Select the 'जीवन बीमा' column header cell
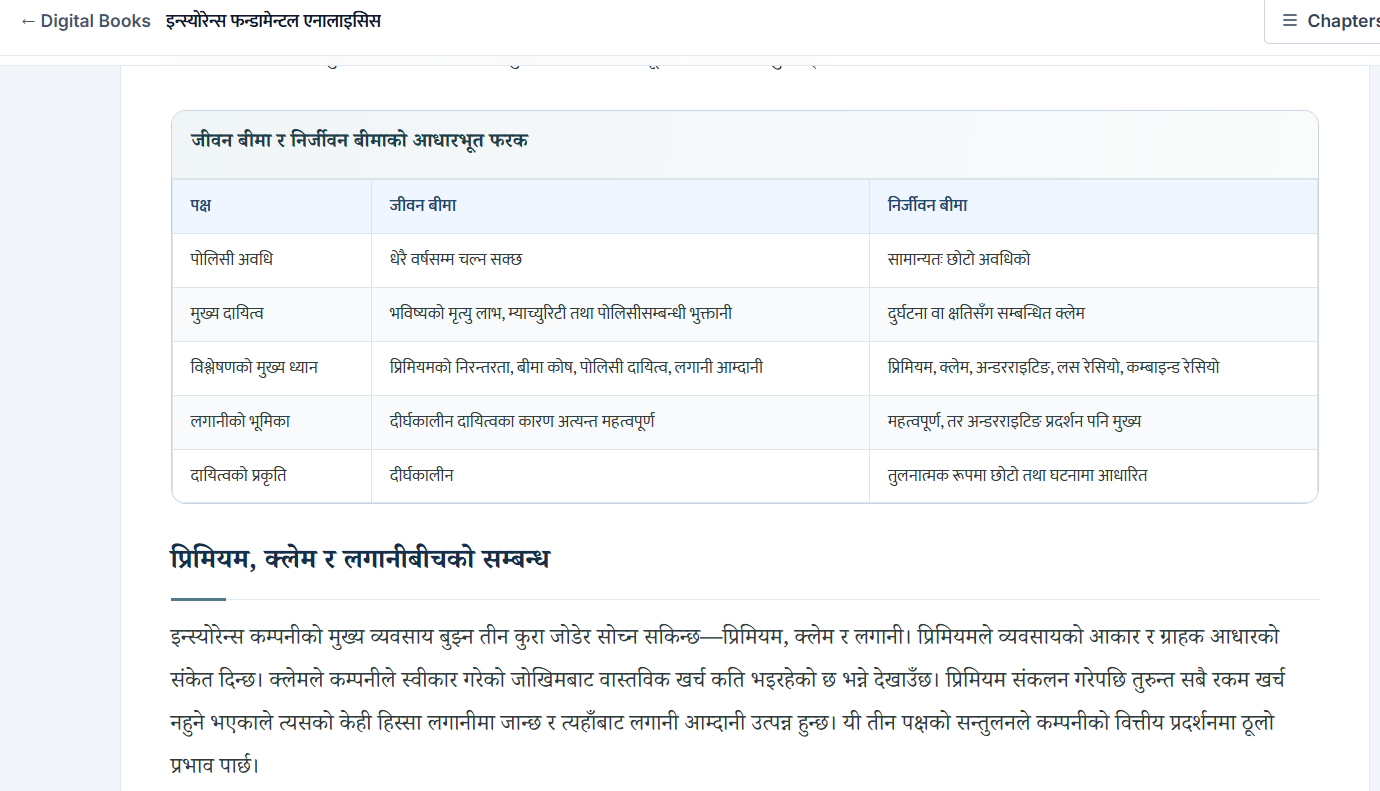This screenshot has height=791, width=1380. point(621,206)
